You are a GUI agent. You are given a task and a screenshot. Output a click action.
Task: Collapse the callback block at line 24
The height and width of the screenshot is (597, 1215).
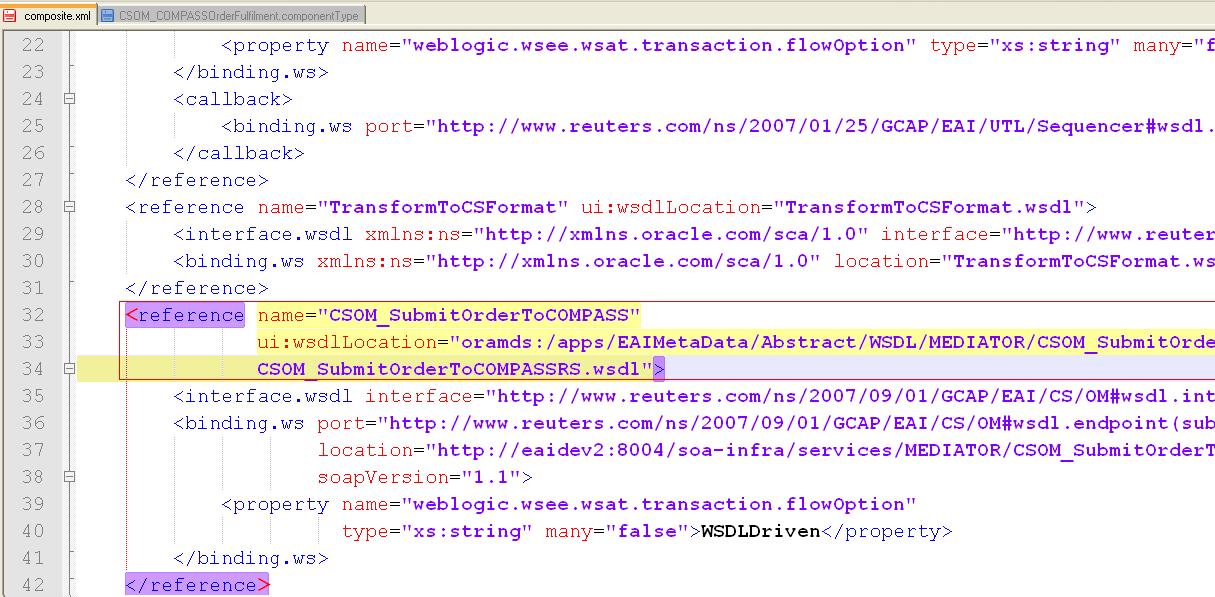[69, 99]
